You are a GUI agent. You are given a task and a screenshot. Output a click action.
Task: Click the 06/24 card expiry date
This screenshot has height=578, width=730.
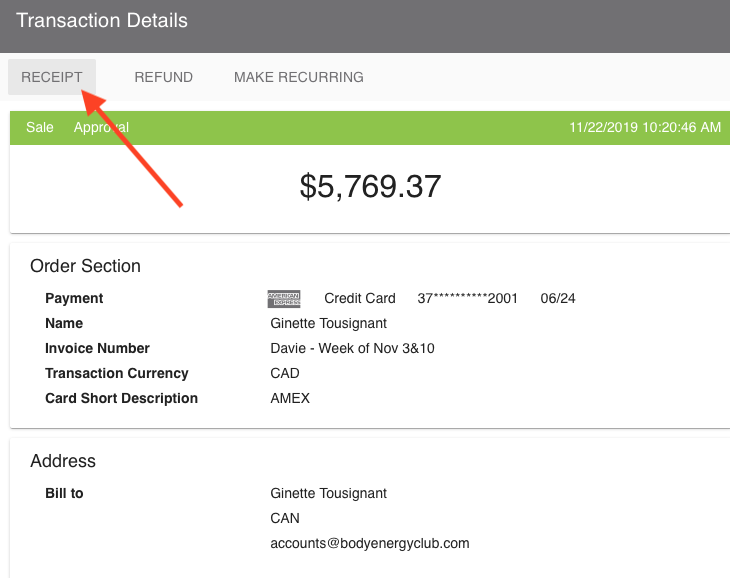click(558, 298)
